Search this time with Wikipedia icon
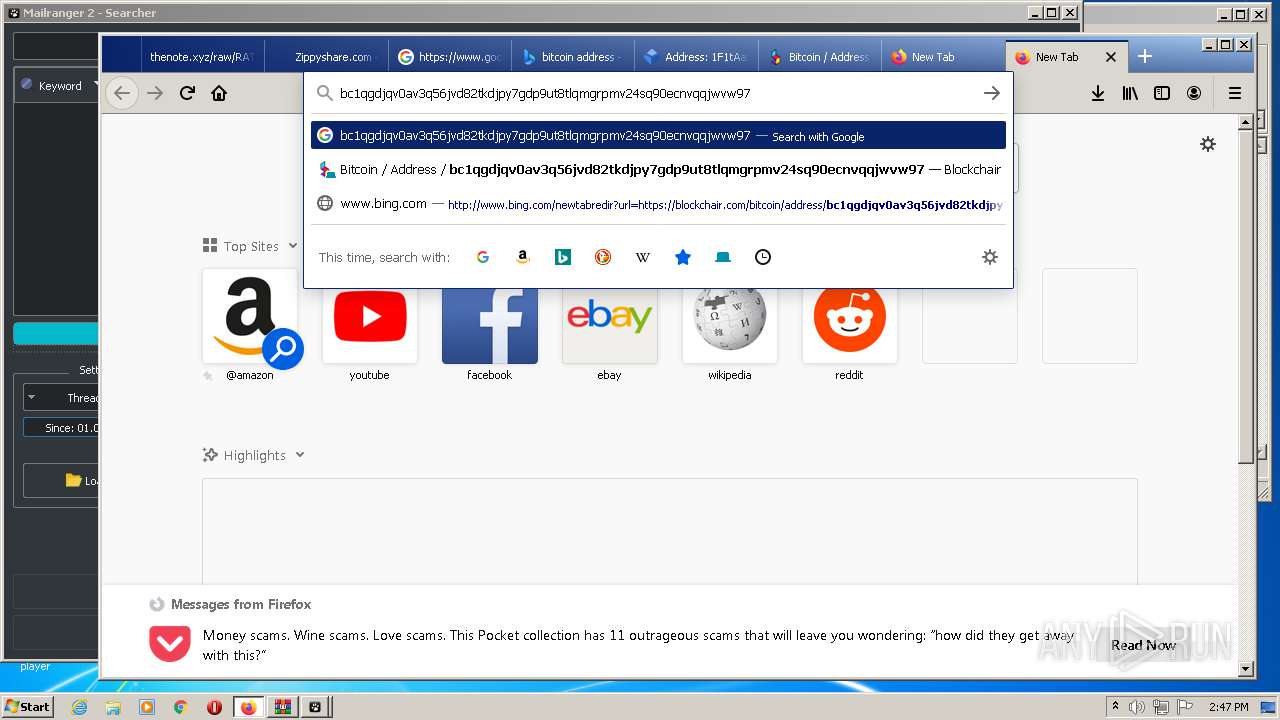Viewport: 1280px width, 720px height. pos(643,257)
